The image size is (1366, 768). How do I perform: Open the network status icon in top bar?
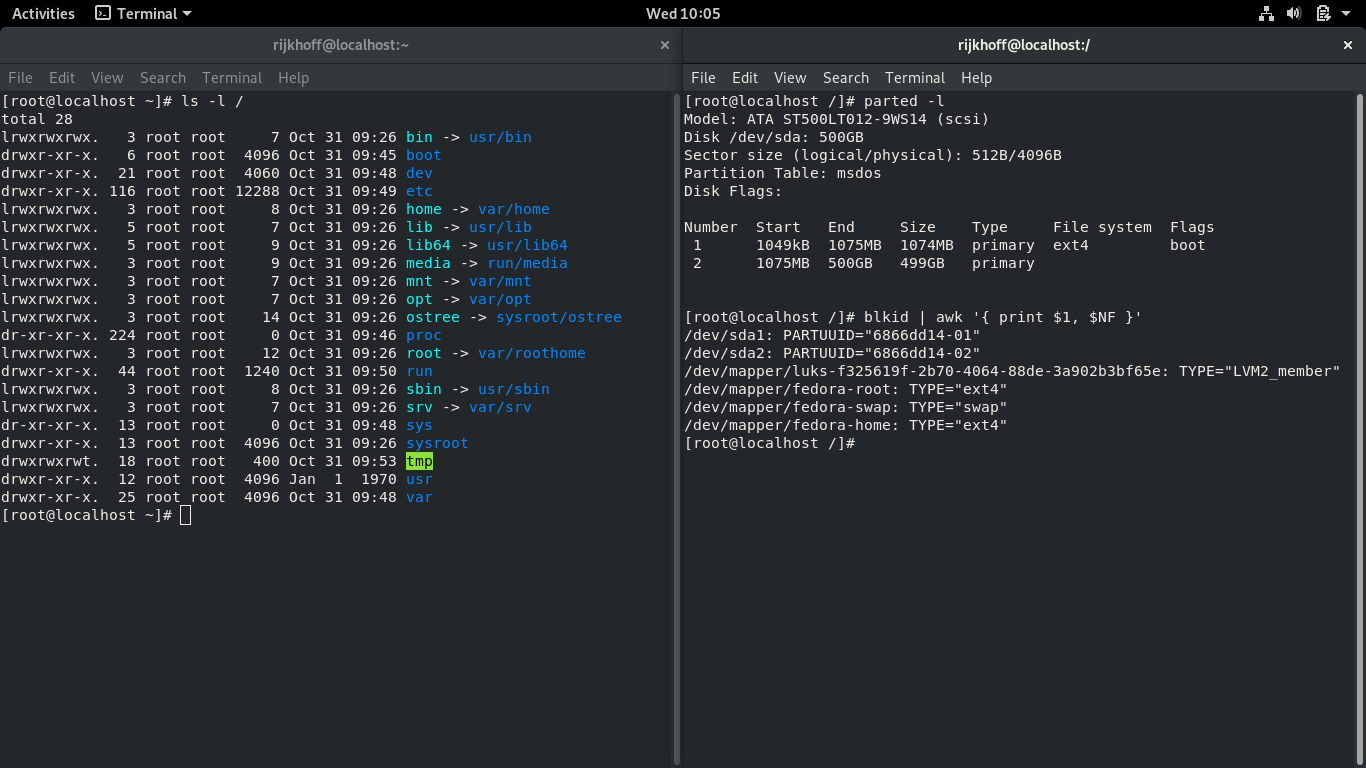(x=1266, y=13)
